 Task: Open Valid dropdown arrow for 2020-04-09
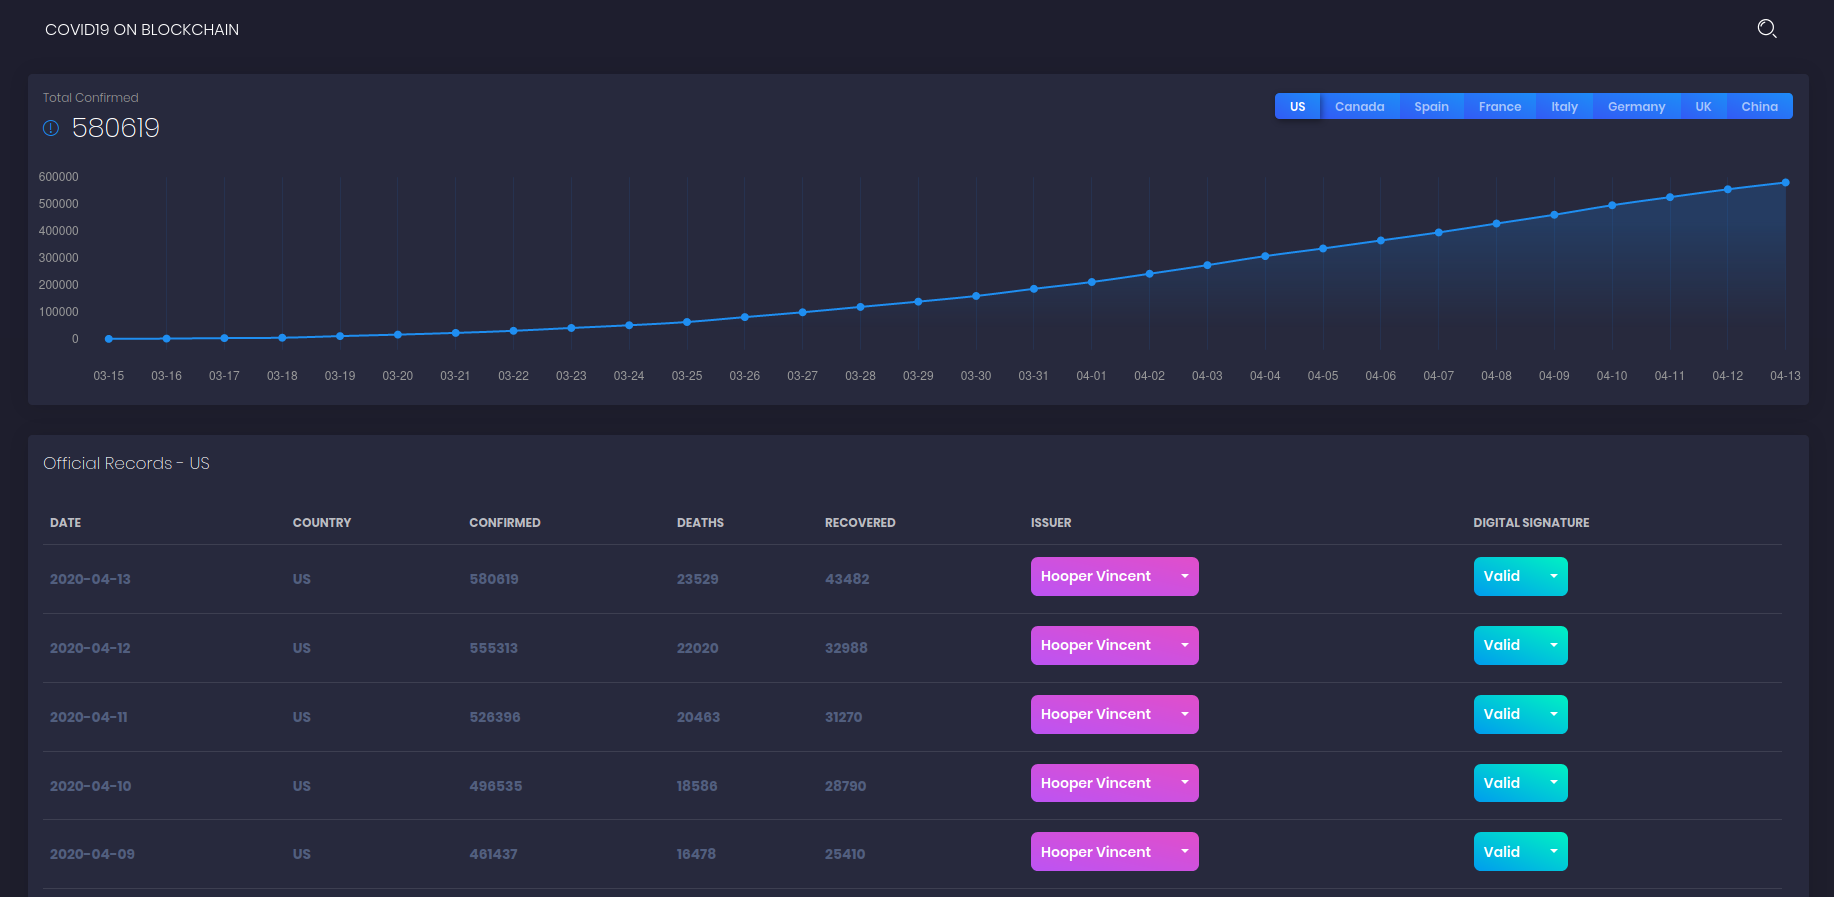[1553, 852]
